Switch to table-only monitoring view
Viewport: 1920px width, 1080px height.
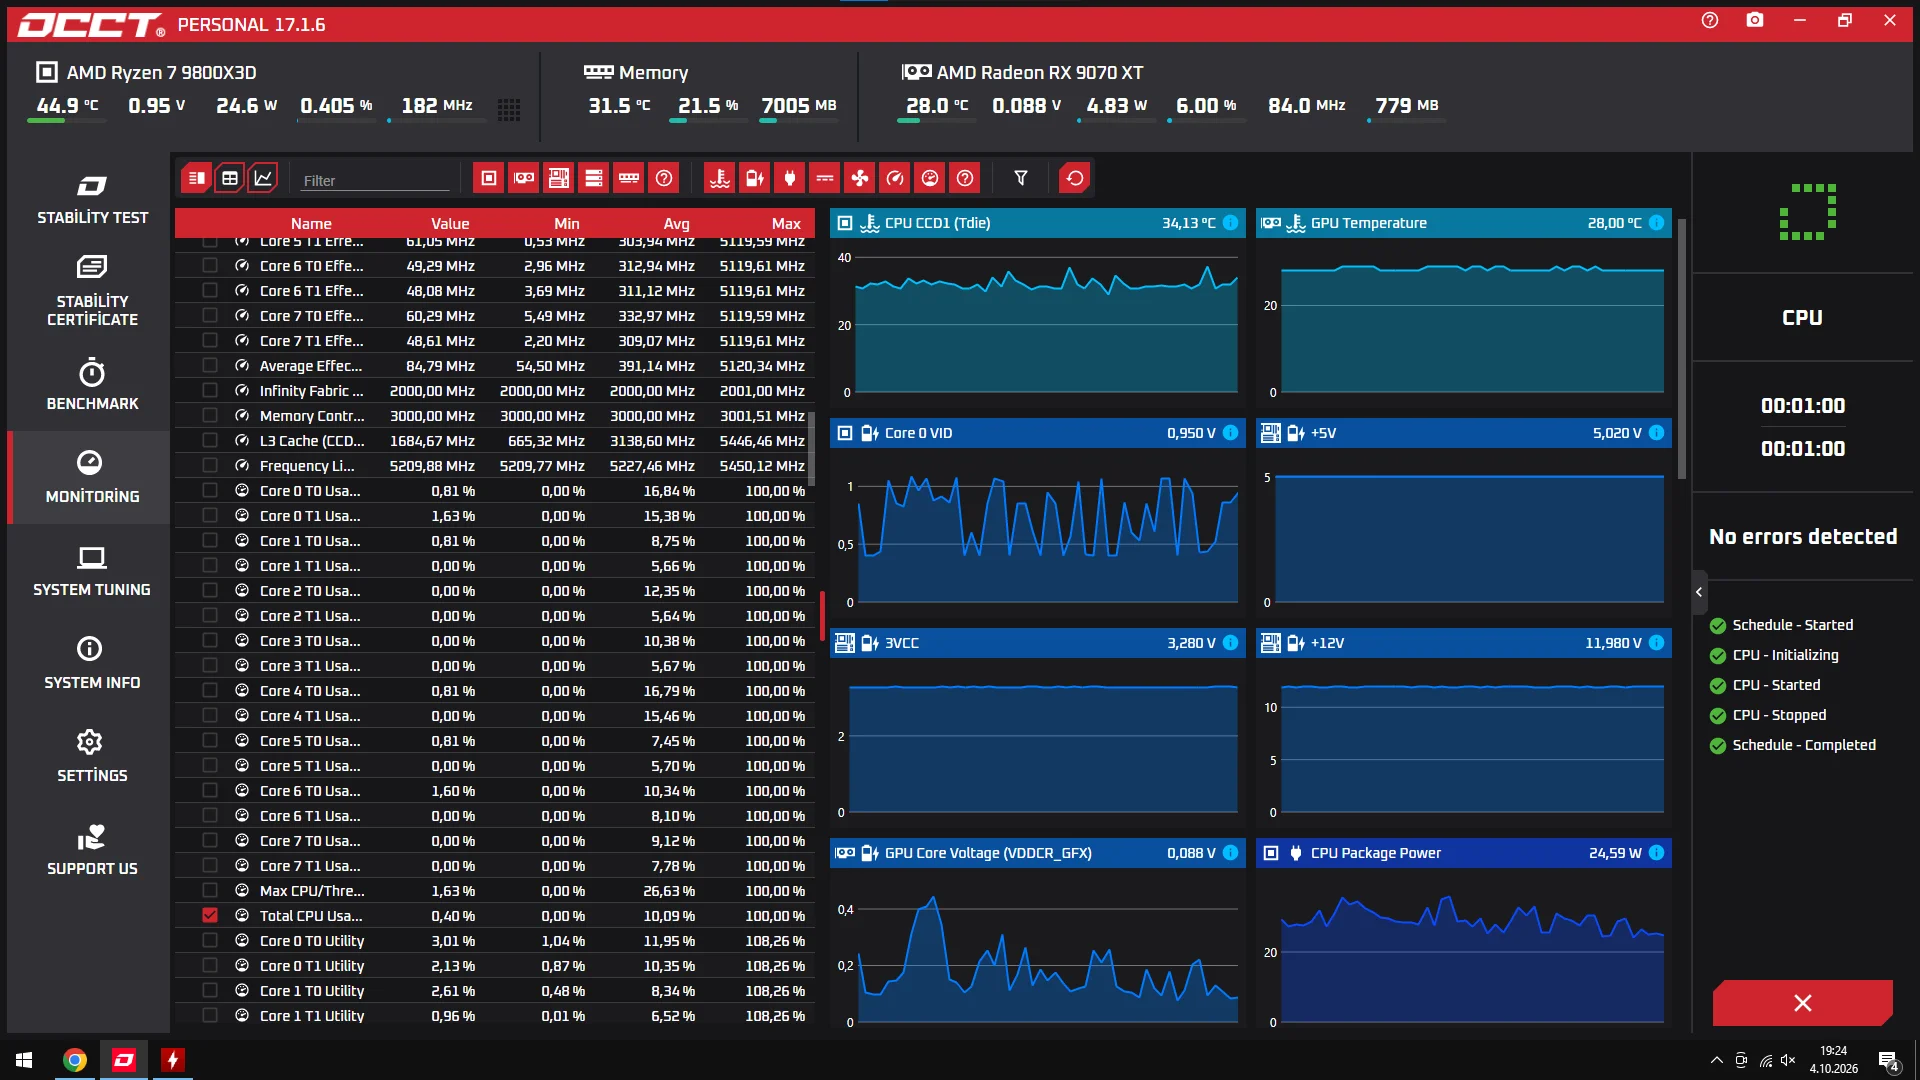point(230,179)
